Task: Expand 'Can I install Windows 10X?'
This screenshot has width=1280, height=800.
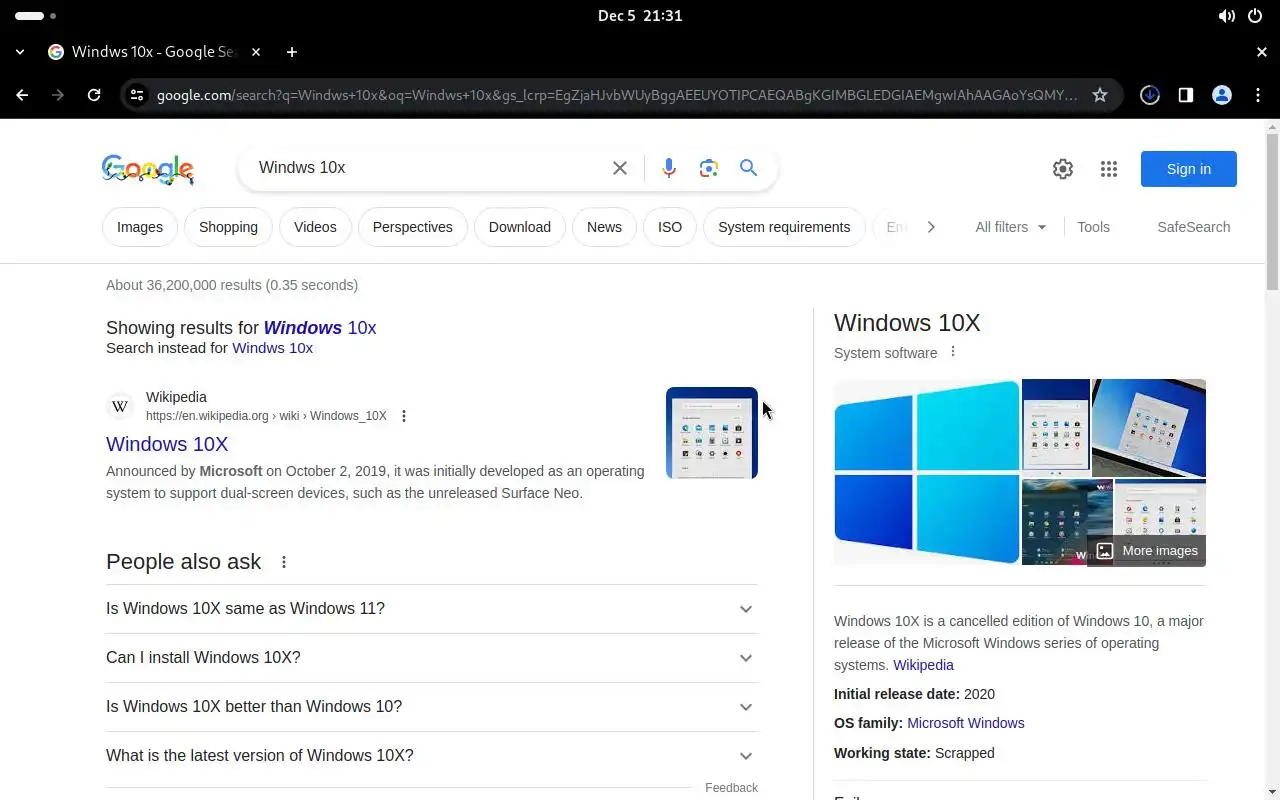Action: click(x=432, y=658)
